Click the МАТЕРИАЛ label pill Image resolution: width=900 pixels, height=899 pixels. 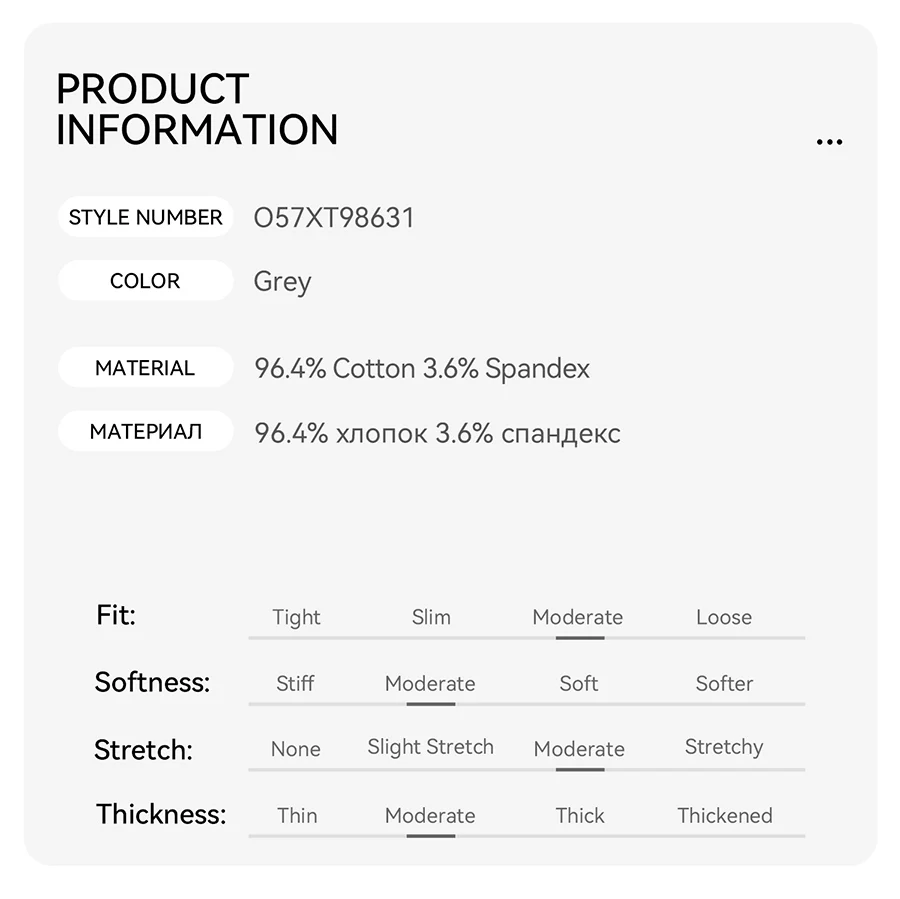pos(145,431)
